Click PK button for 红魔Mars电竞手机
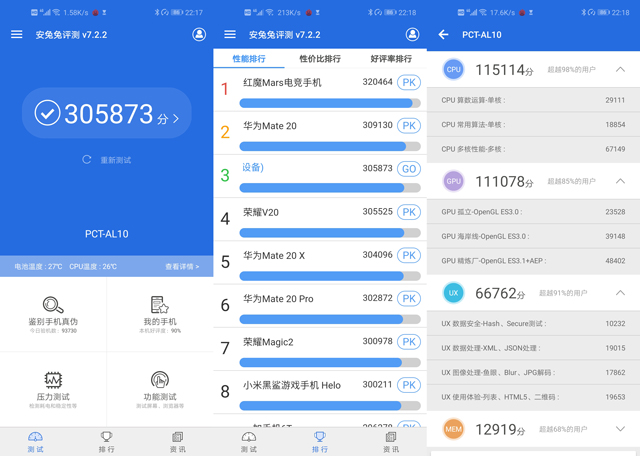Image resolution: width=640 pixels, height=456 pixels. coord(409,82)
